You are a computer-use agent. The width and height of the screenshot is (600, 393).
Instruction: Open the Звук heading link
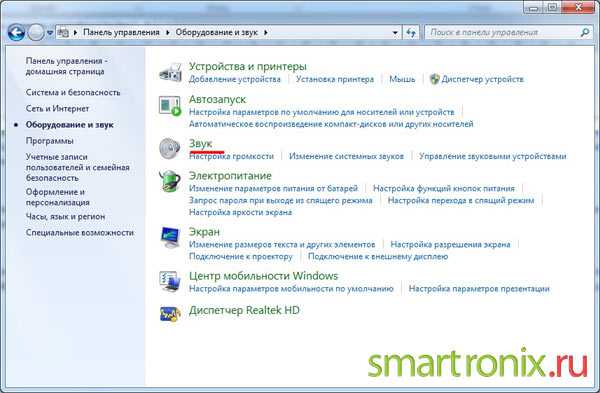click(201, 144)
